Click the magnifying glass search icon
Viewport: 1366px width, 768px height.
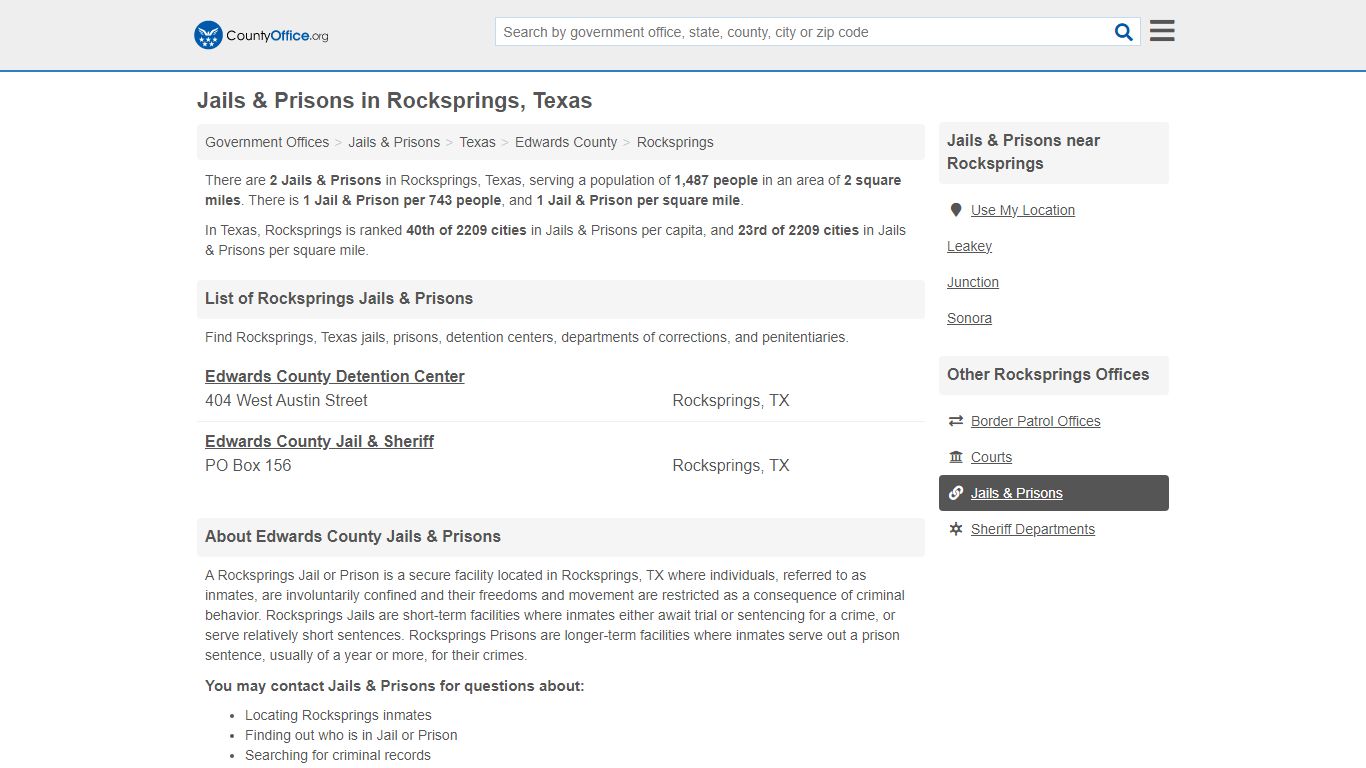[x=1124, y=32]
